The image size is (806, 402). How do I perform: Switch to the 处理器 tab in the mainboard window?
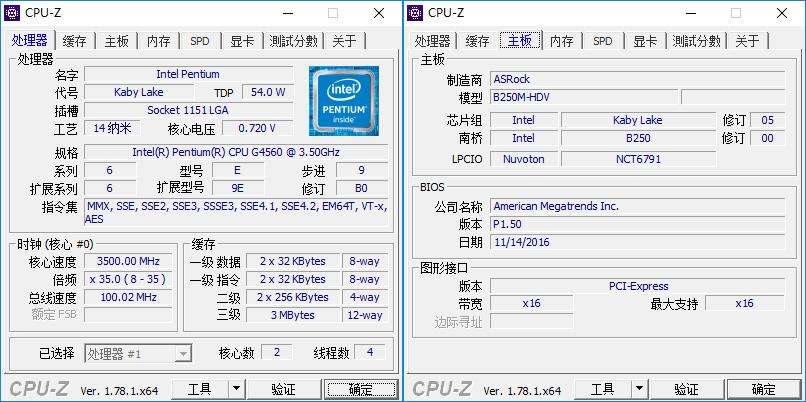(x=432, y=41)
